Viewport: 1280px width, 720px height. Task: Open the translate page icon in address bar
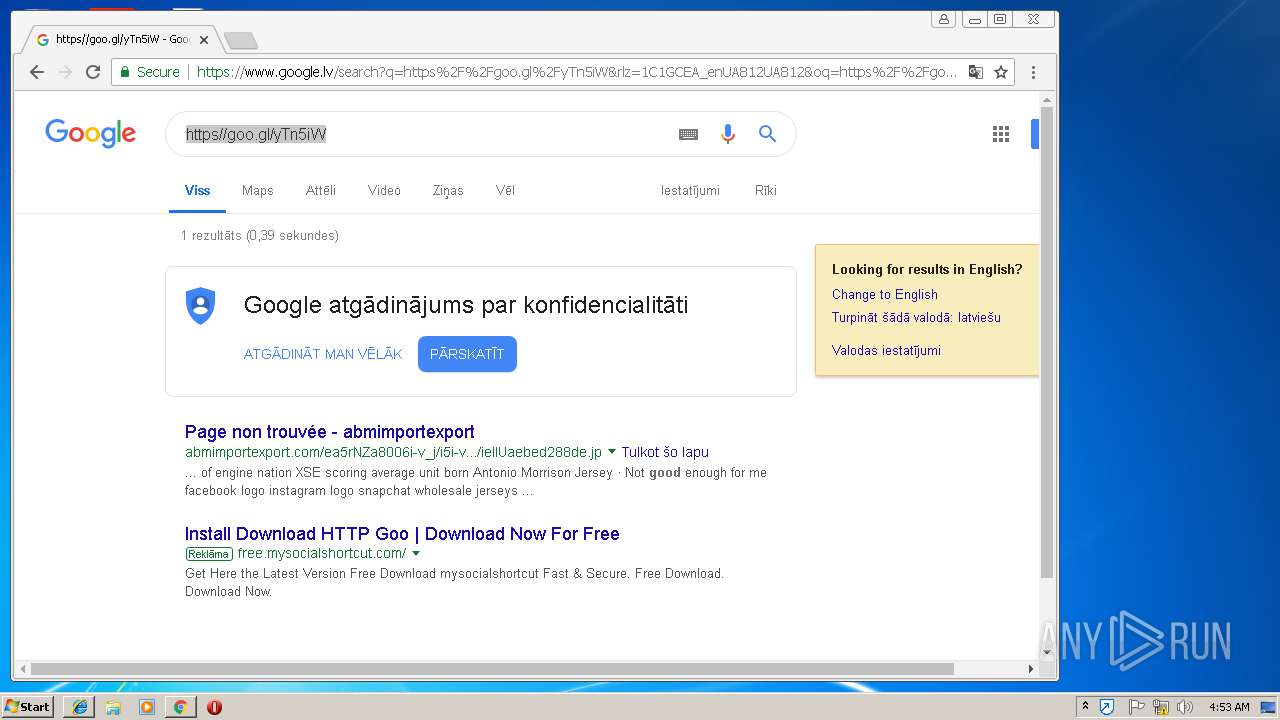[976, 72]
